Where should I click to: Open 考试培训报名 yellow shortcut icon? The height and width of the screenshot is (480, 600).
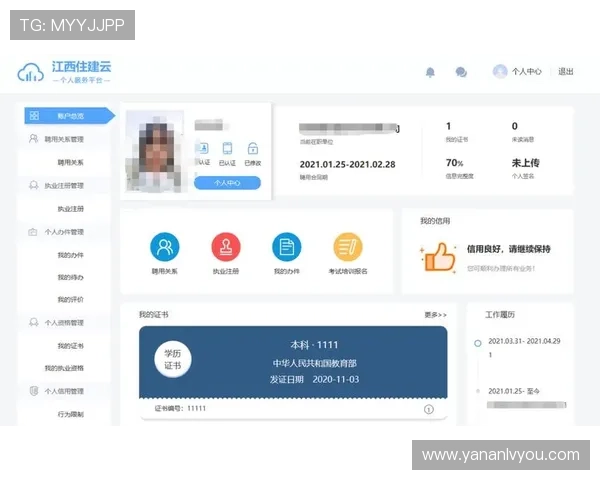click(x=348, y=247)
